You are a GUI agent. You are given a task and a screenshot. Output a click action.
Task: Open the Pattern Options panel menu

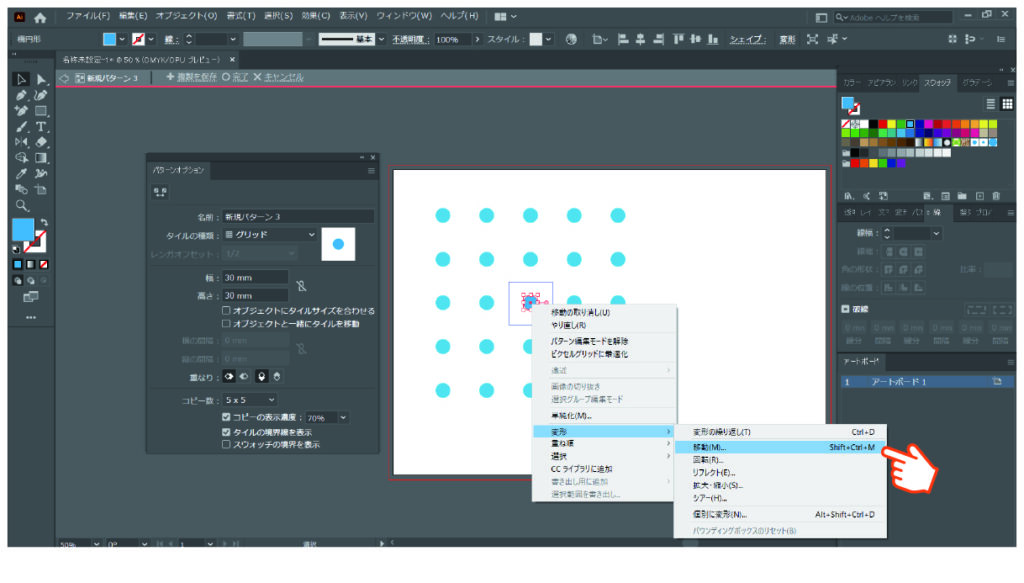click(x=371, y=170)
